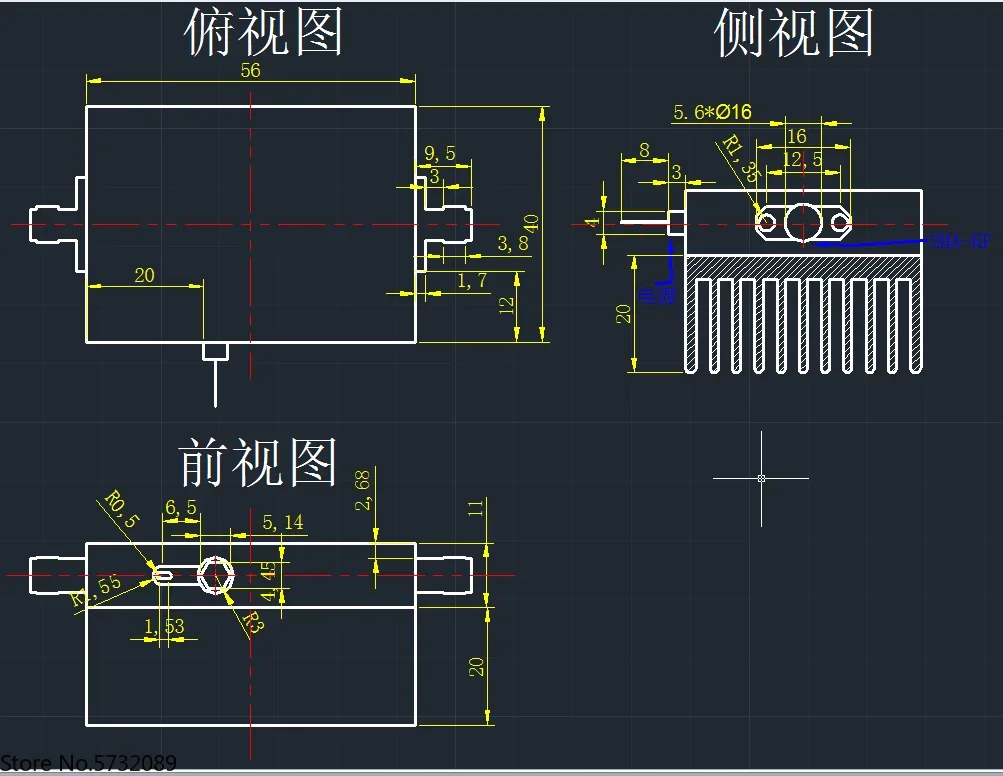Select the 1,7 dimension text
This screenshot has width=1003, height=776.
click(x=473, y=280)
